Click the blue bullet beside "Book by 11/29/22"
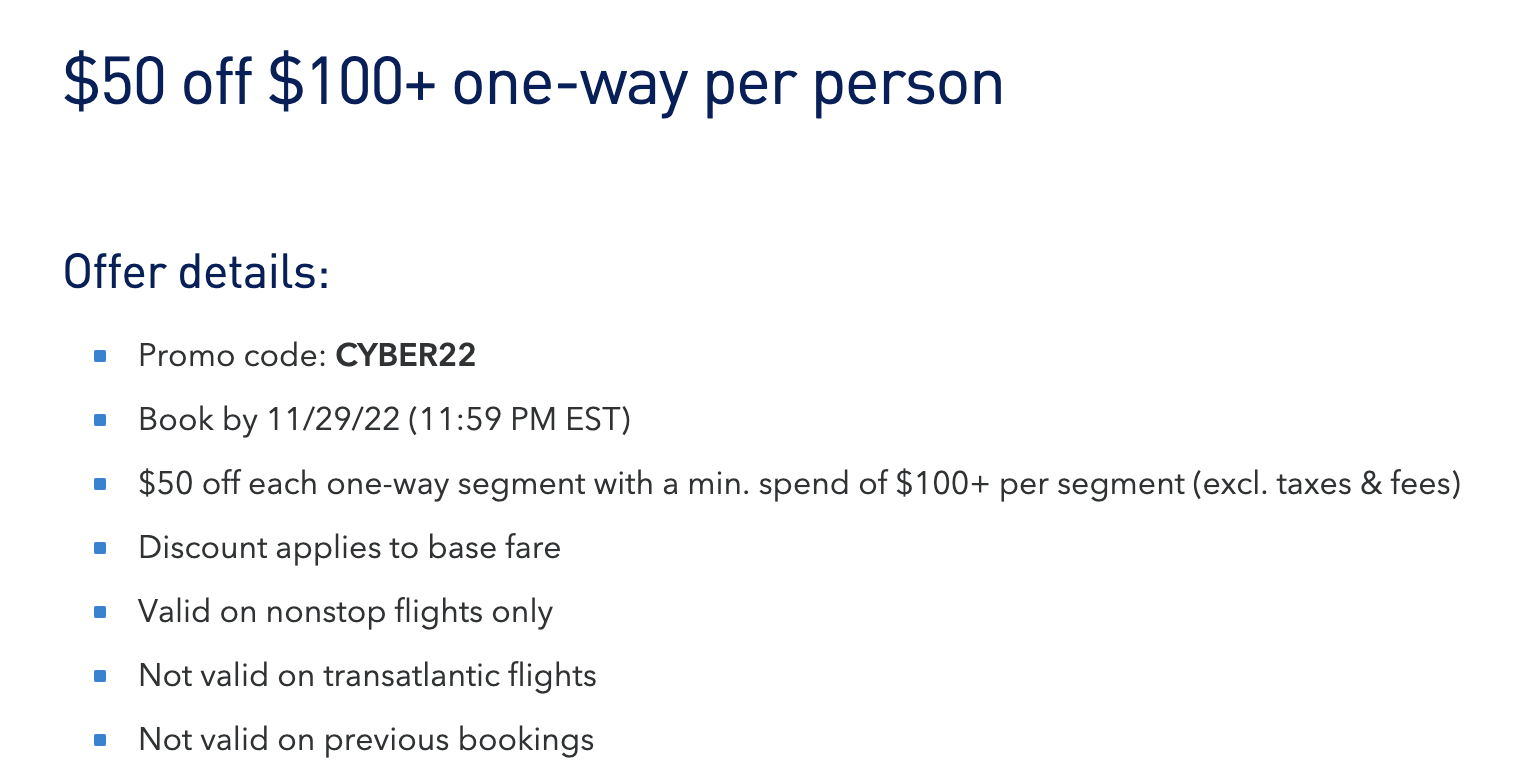Screen dimensions: 1518x782 (x=100, y=420)
